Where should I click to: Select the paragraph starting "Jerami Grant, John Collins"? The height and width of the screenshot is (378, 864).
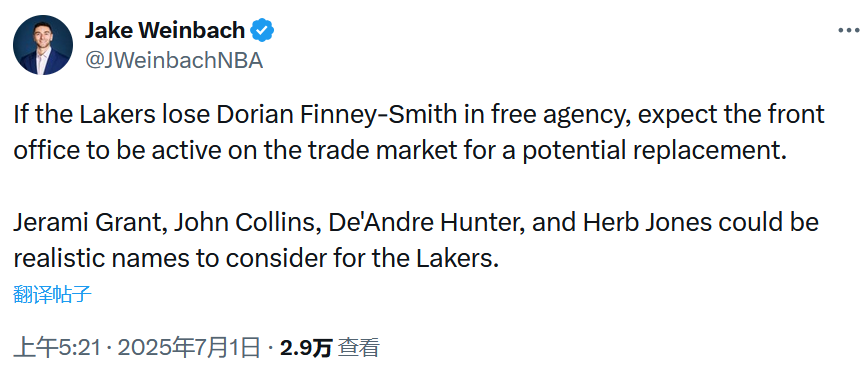(x=416, y=240)
